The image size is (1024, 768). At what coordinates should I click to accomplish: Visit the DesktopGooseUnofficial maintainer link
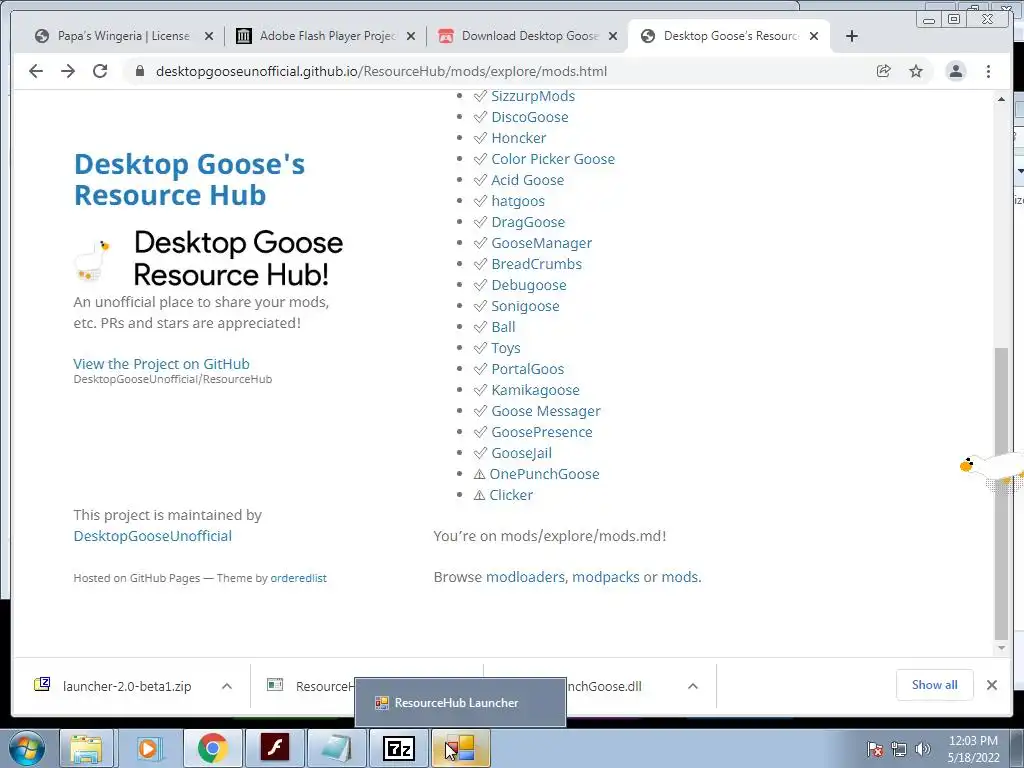pyautogui.click(x=152, y=536)
